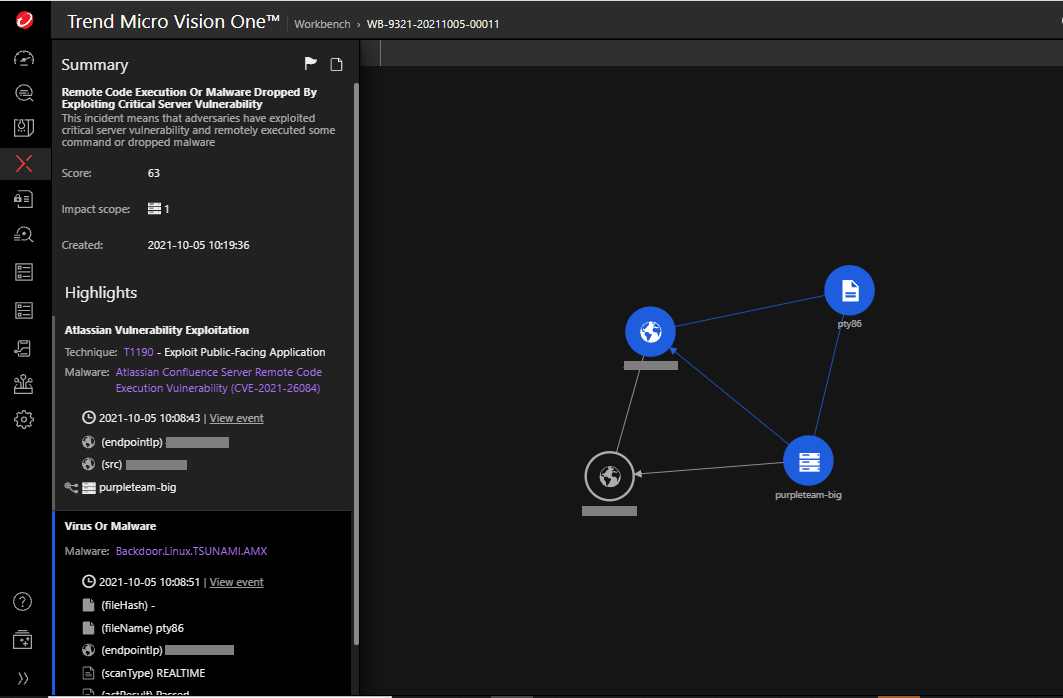Click the blue globe node in graph

click(x=650, y=331)
